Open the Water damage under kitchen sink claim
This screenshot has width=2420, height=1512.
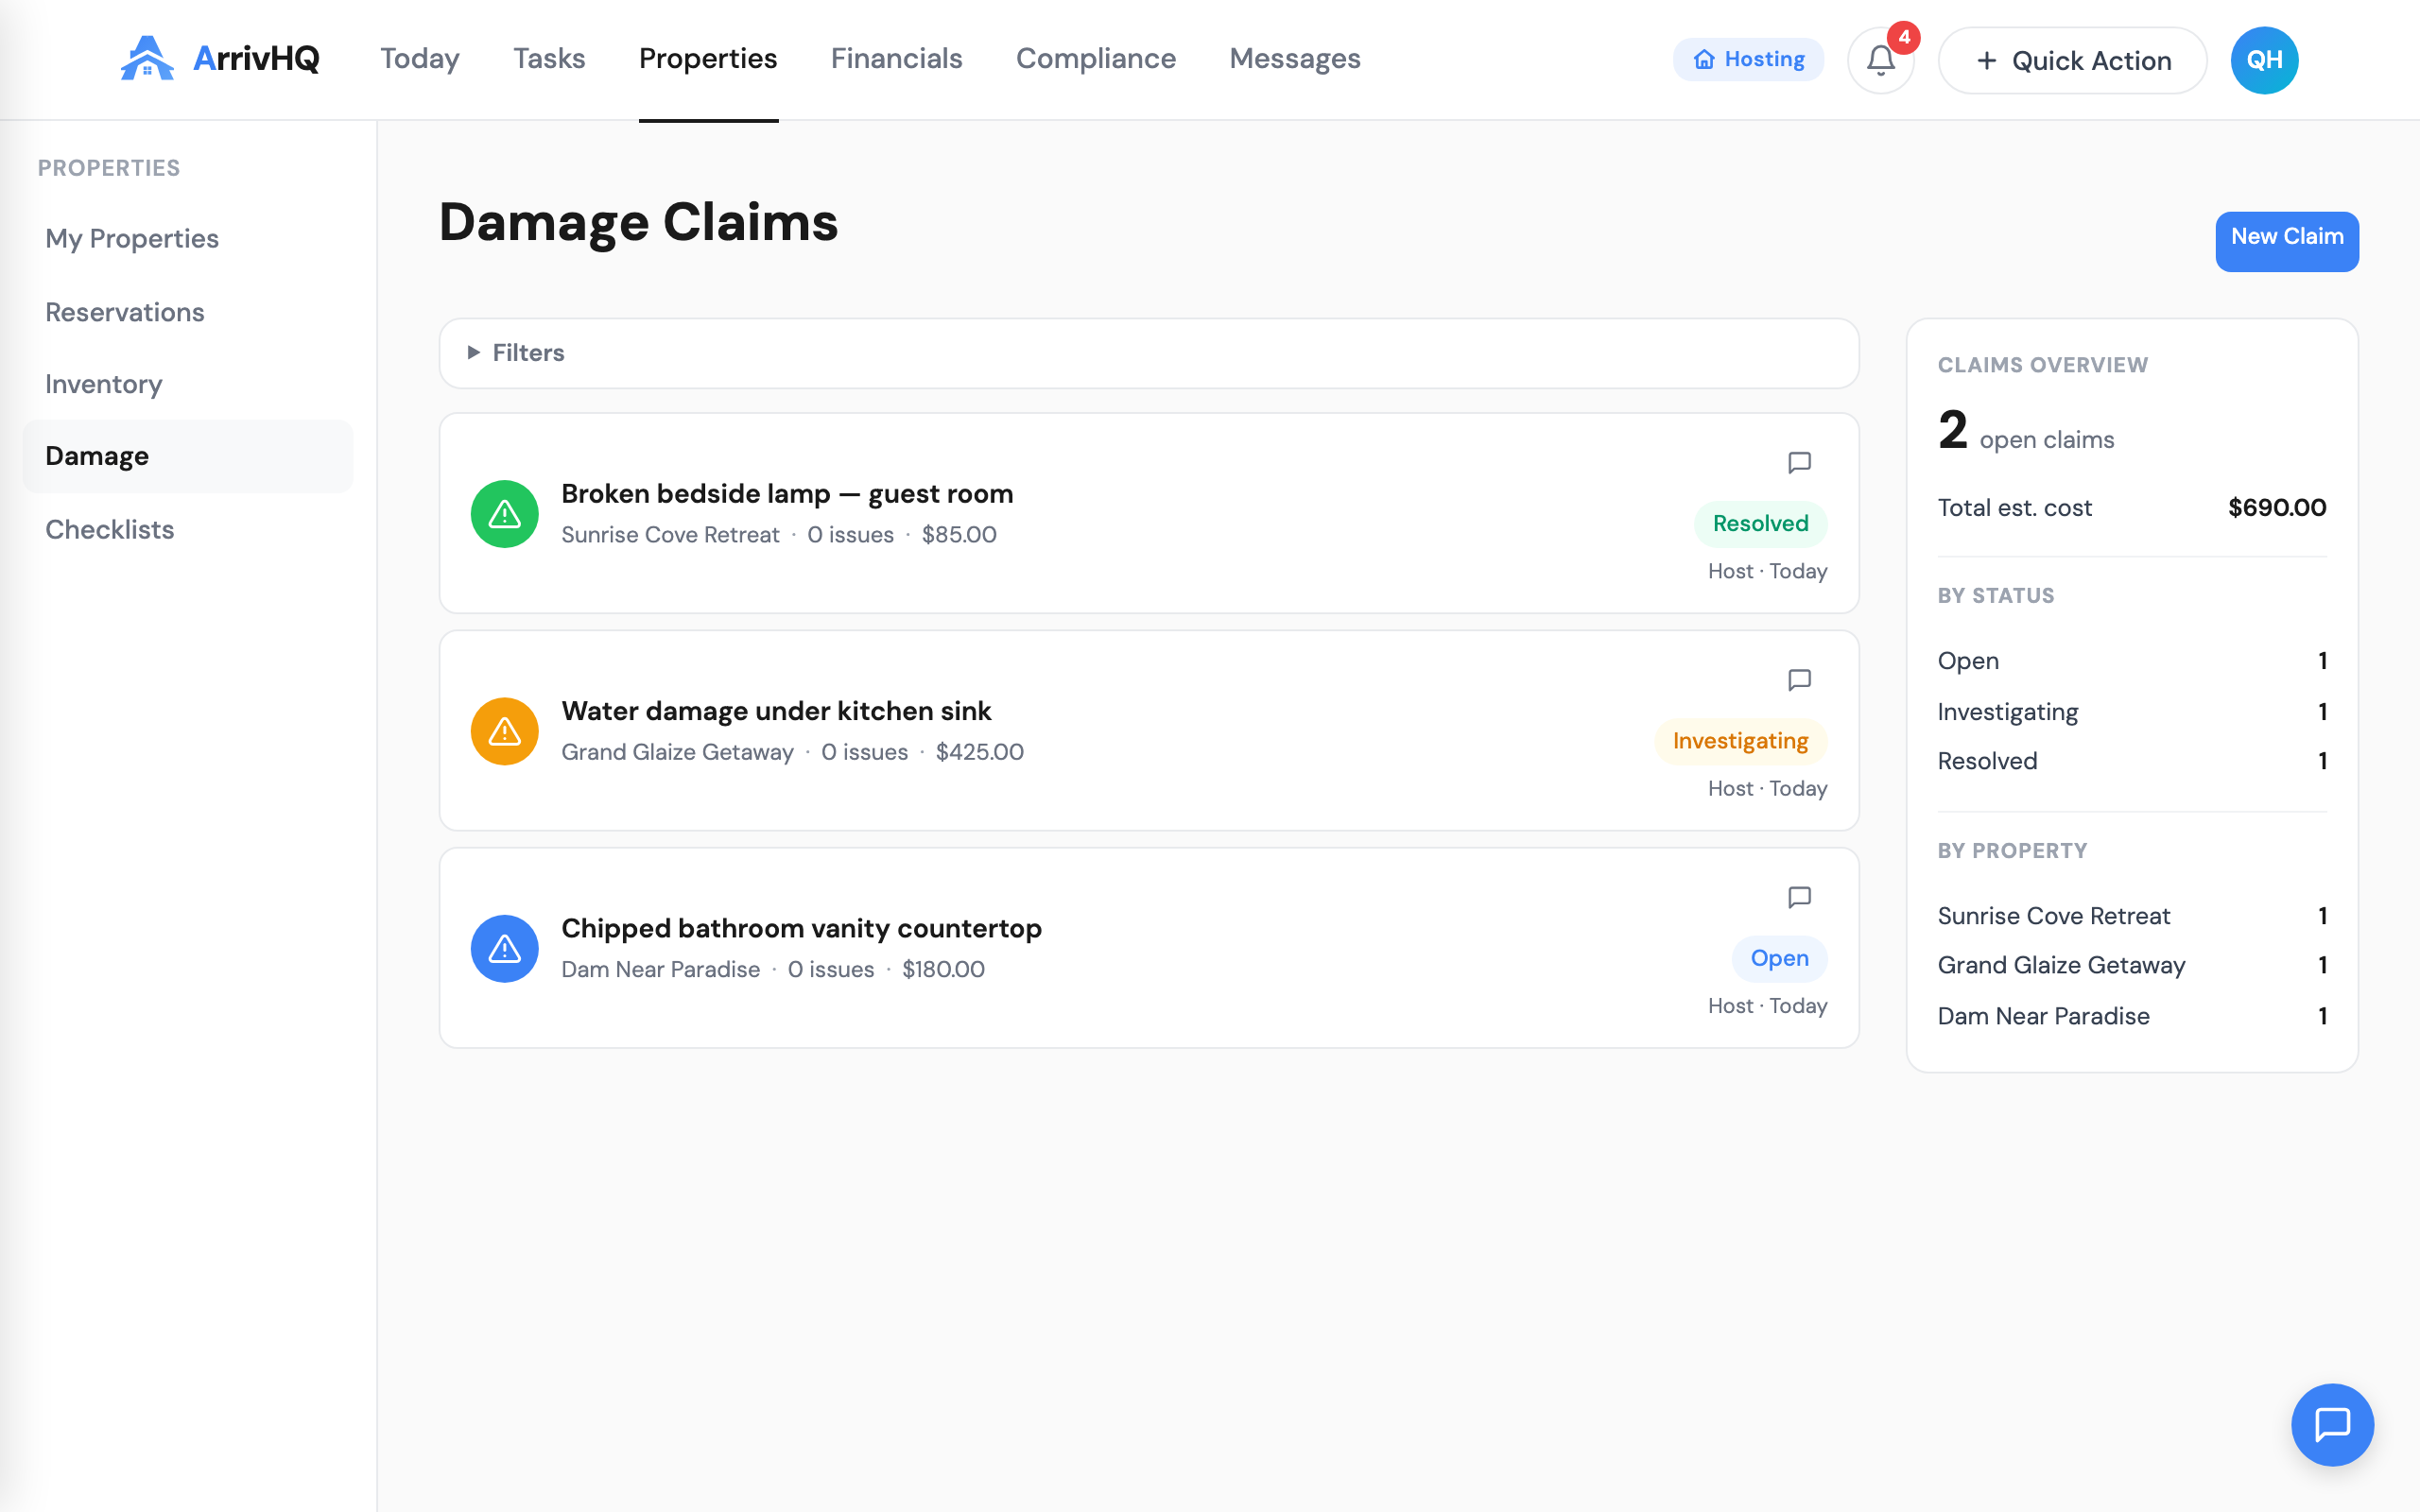[x=776, y=711]
